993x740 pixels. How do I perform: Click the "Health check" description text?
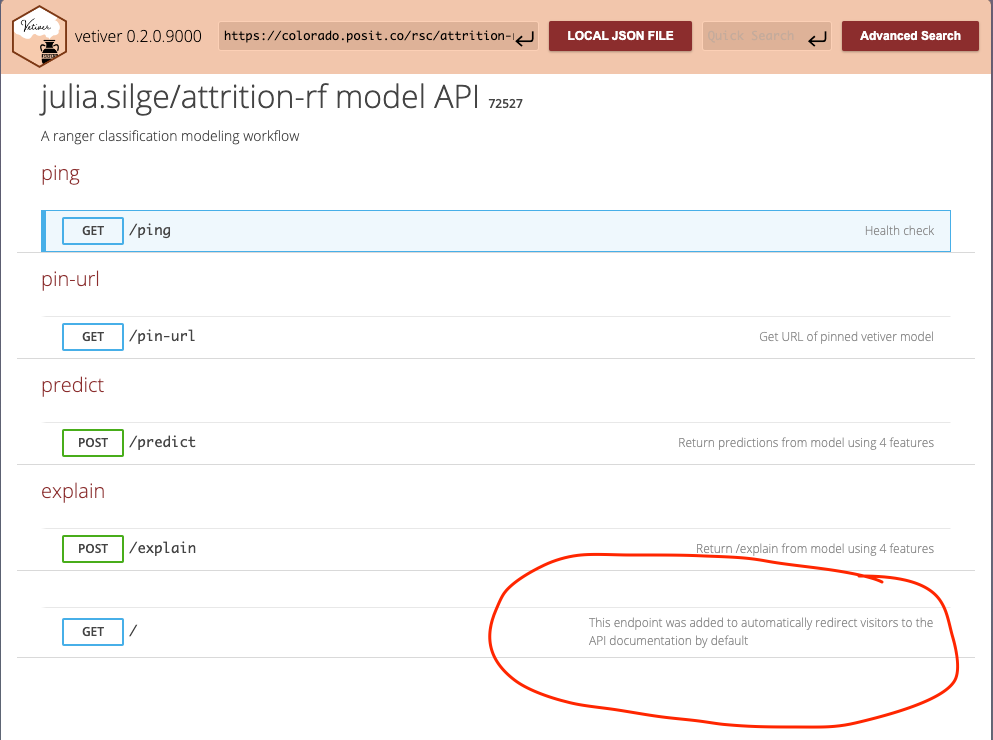[899, 230]
